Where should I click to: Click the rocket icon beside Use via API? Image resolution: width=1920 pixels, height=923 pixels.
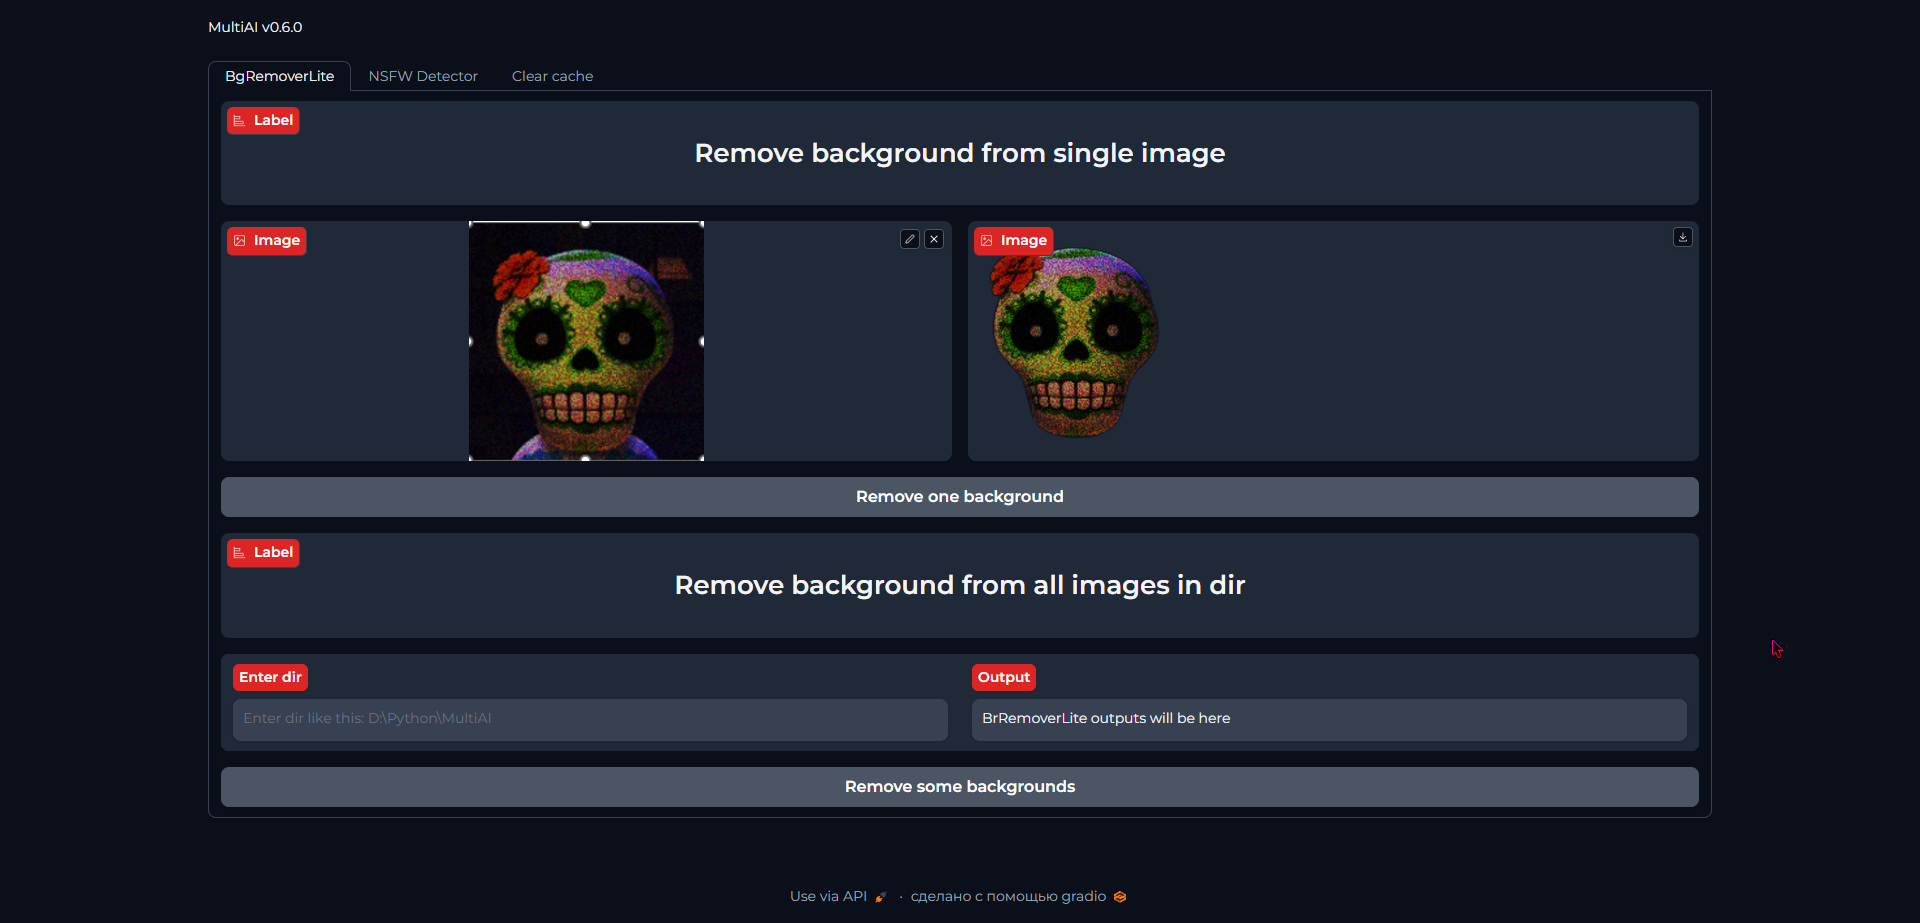[x=881, y=897]
